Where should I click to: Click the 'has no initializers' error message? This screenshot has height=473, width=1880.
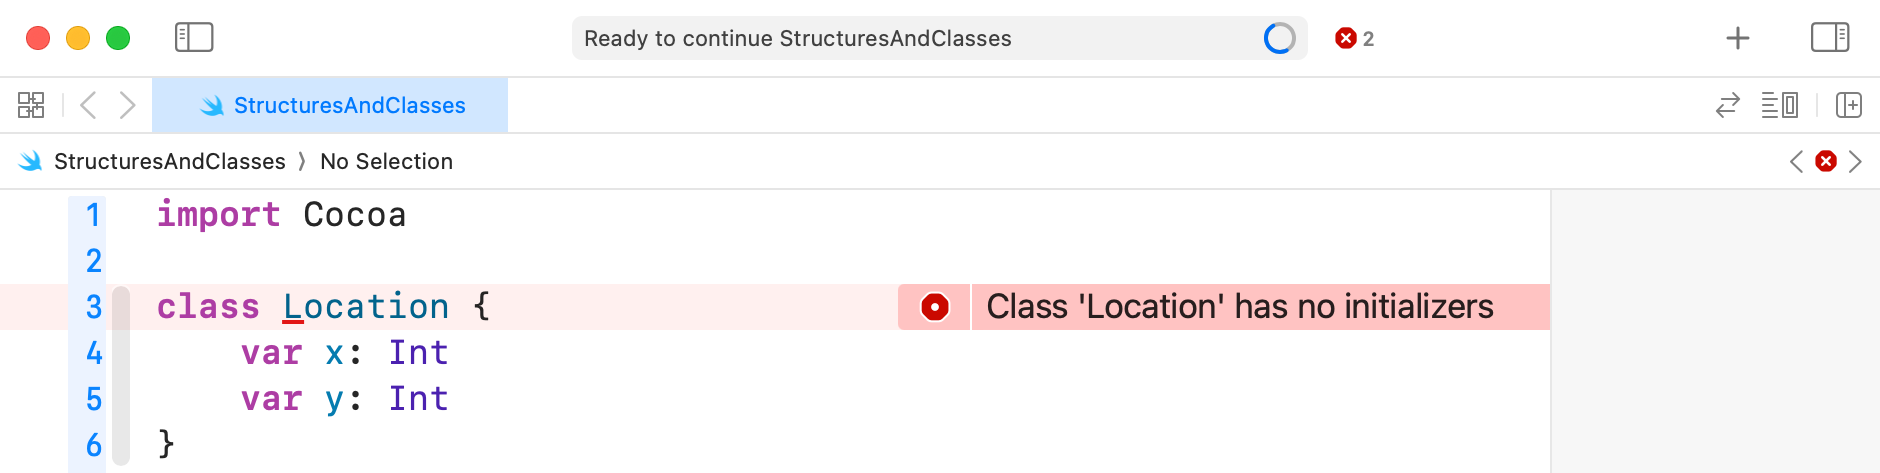coord(1240,307)
